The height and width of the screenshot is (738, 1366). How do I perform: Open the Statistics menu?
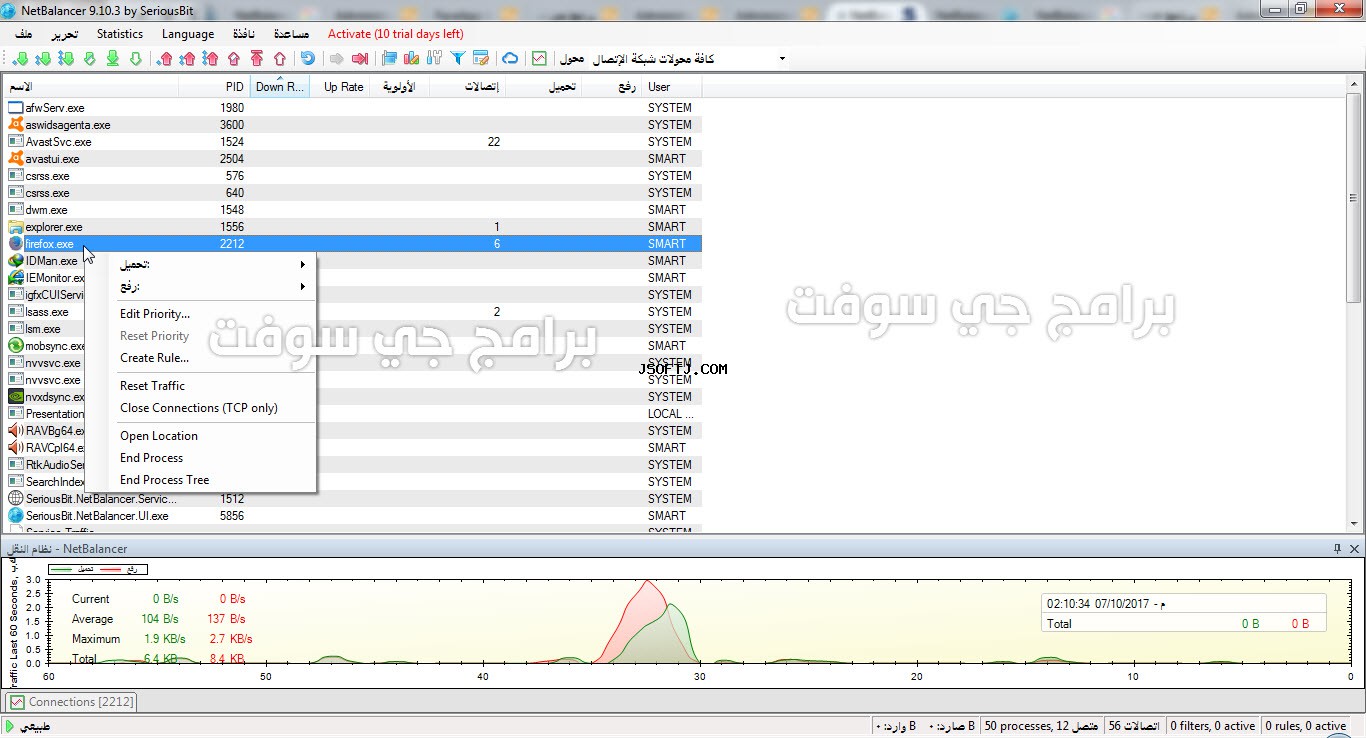tap(120, 34)
